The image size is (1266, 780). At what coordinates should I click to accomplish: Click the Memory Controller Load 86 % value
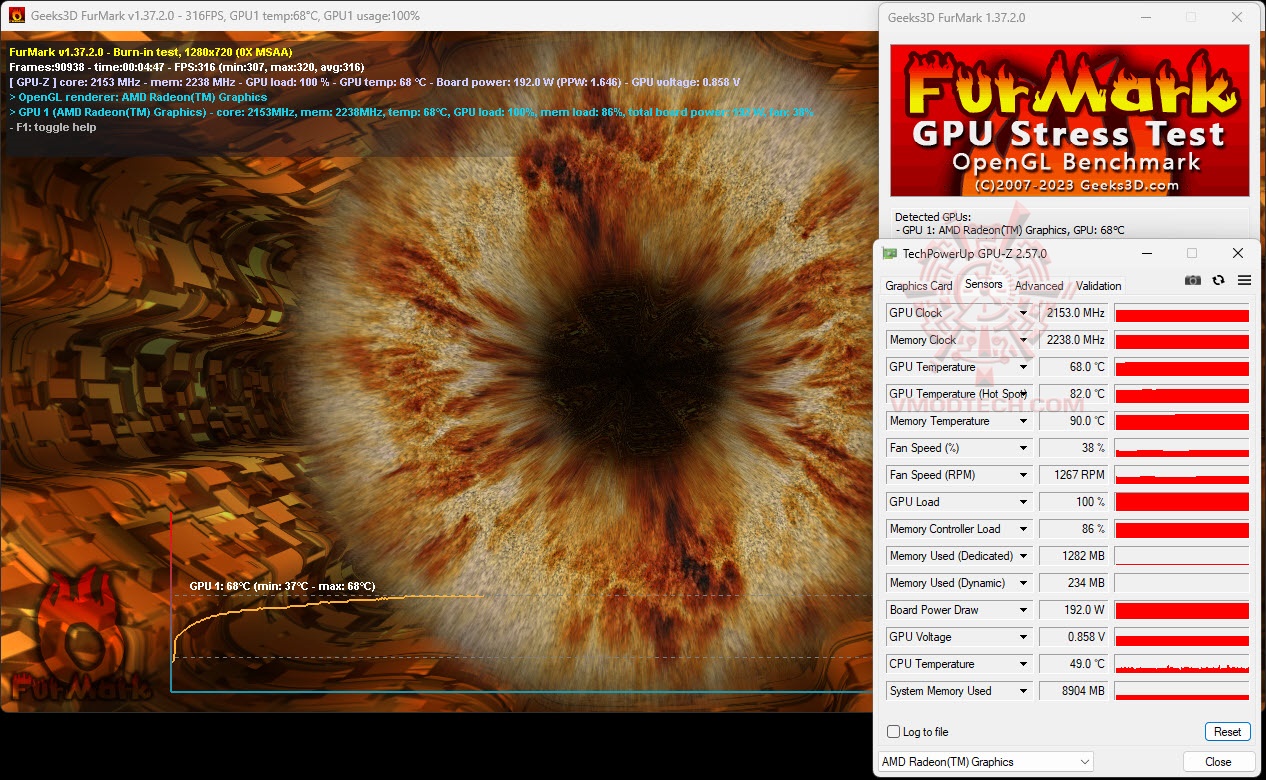tap(1073, 529)
